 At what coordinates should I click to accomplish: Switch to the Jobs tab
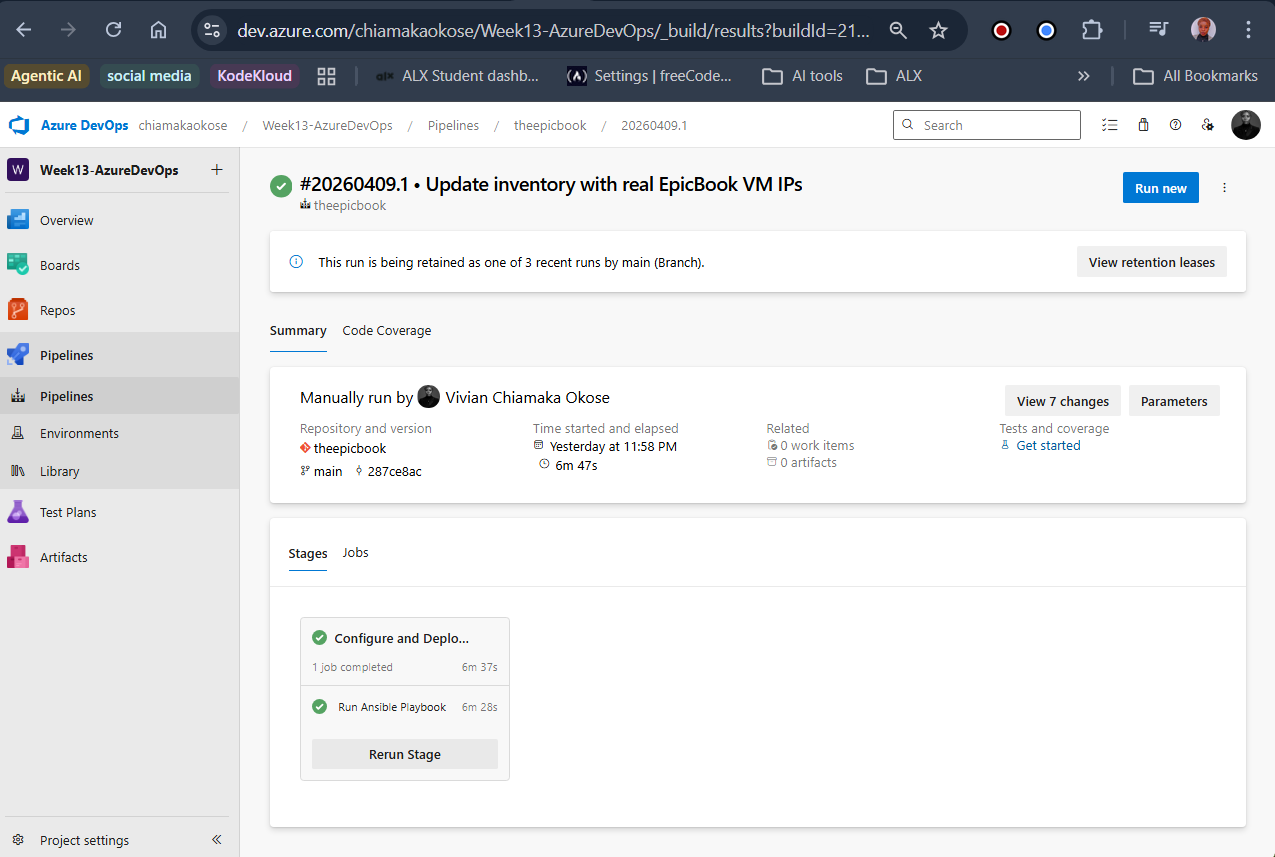[355, 552]
